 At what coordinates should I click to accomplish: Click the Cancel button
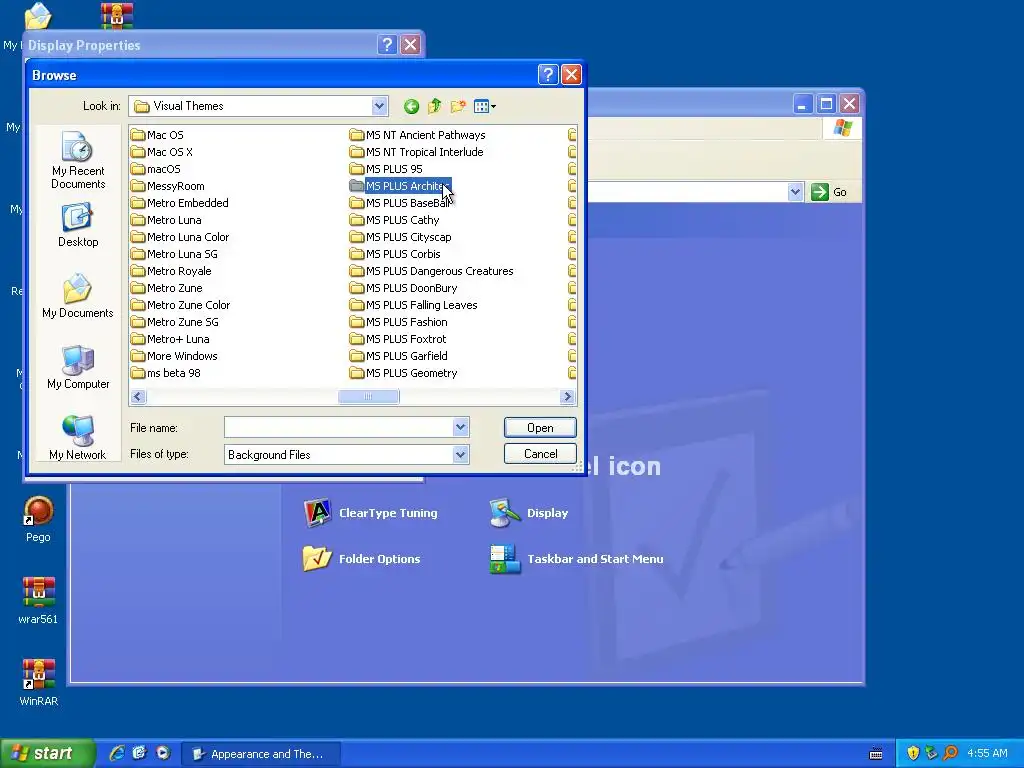(x=540, y=454)
